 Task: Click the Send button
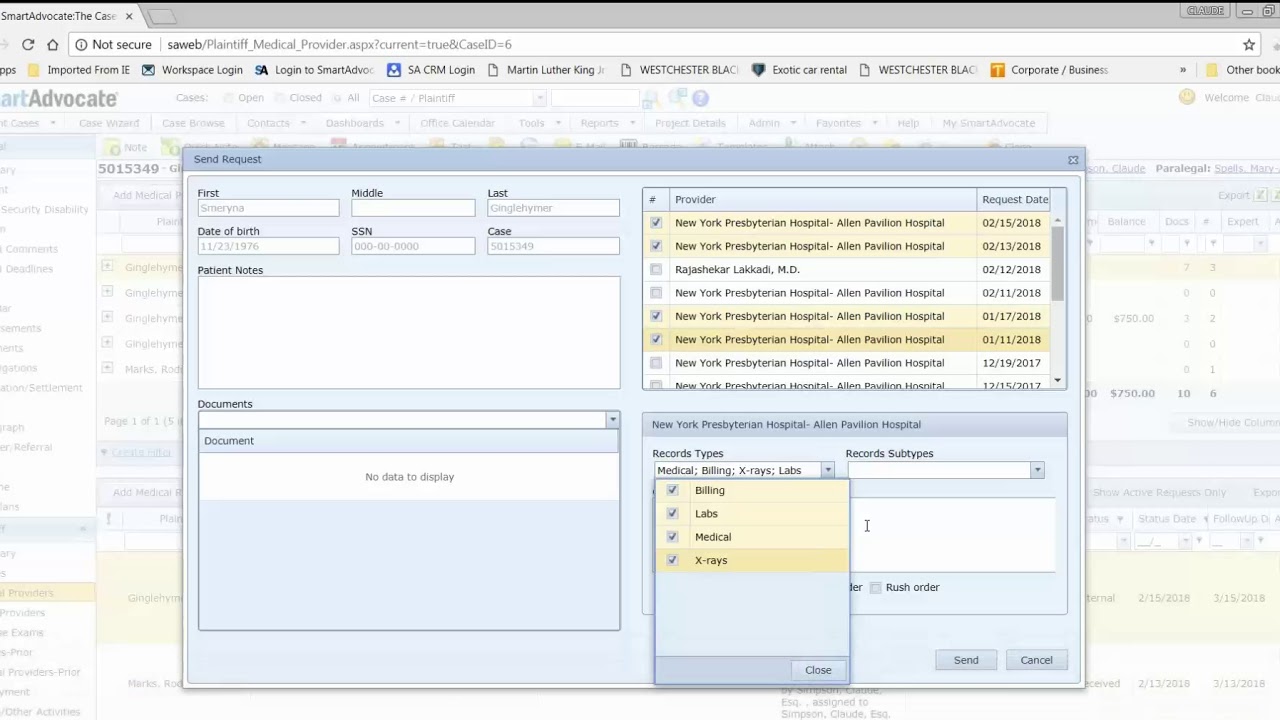click(966, 660)
